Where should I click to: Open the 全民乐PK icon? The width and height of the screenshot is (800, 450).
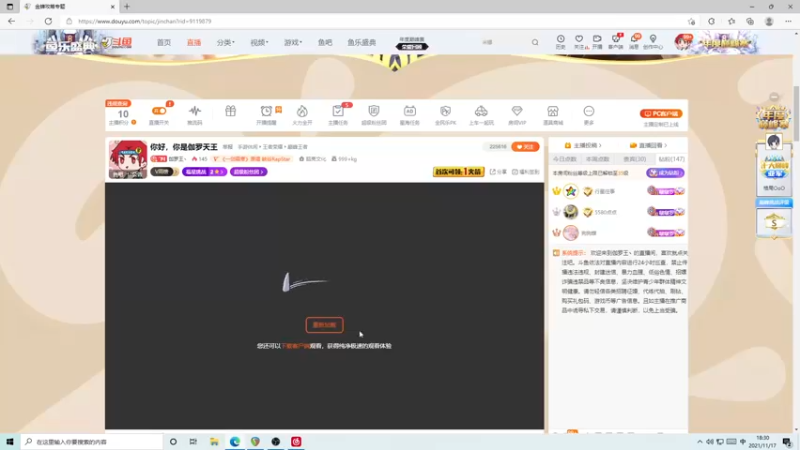click(445, 111)
